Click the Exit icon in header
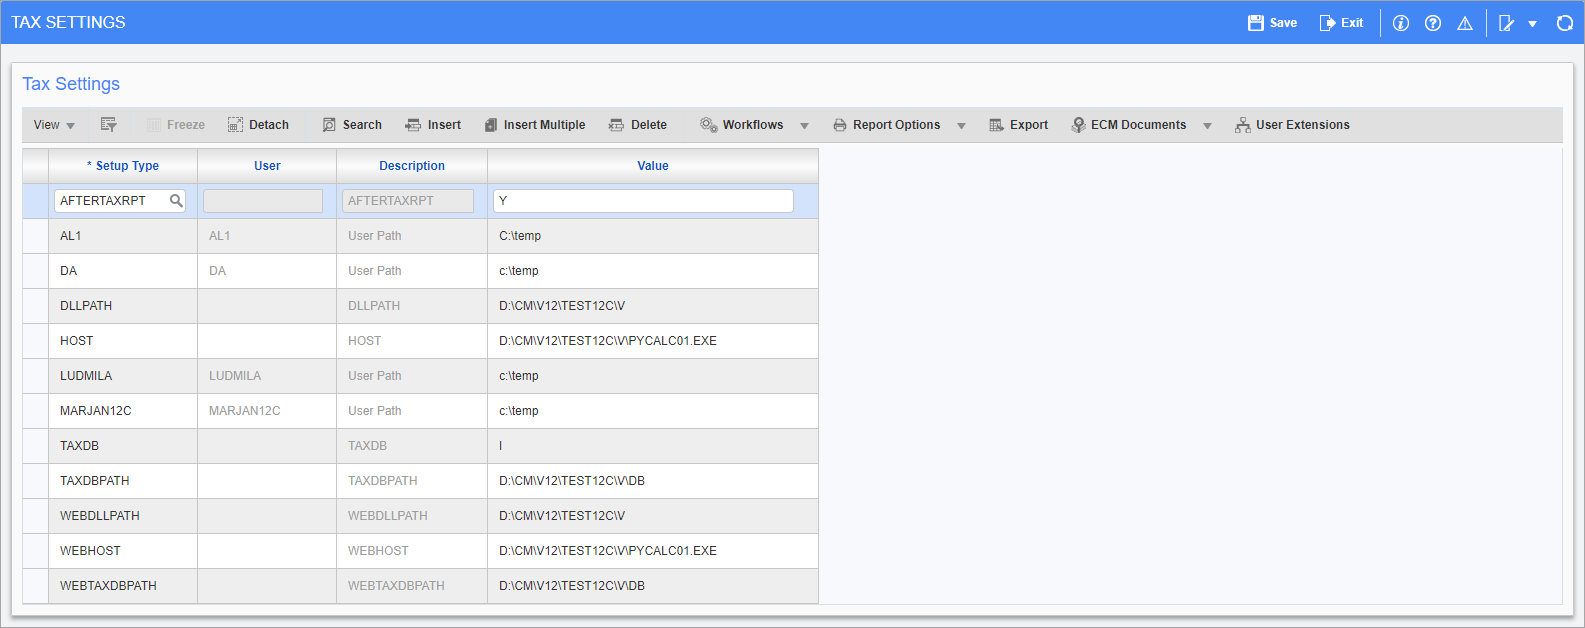1585x628 pixels. click(1327, 23)
